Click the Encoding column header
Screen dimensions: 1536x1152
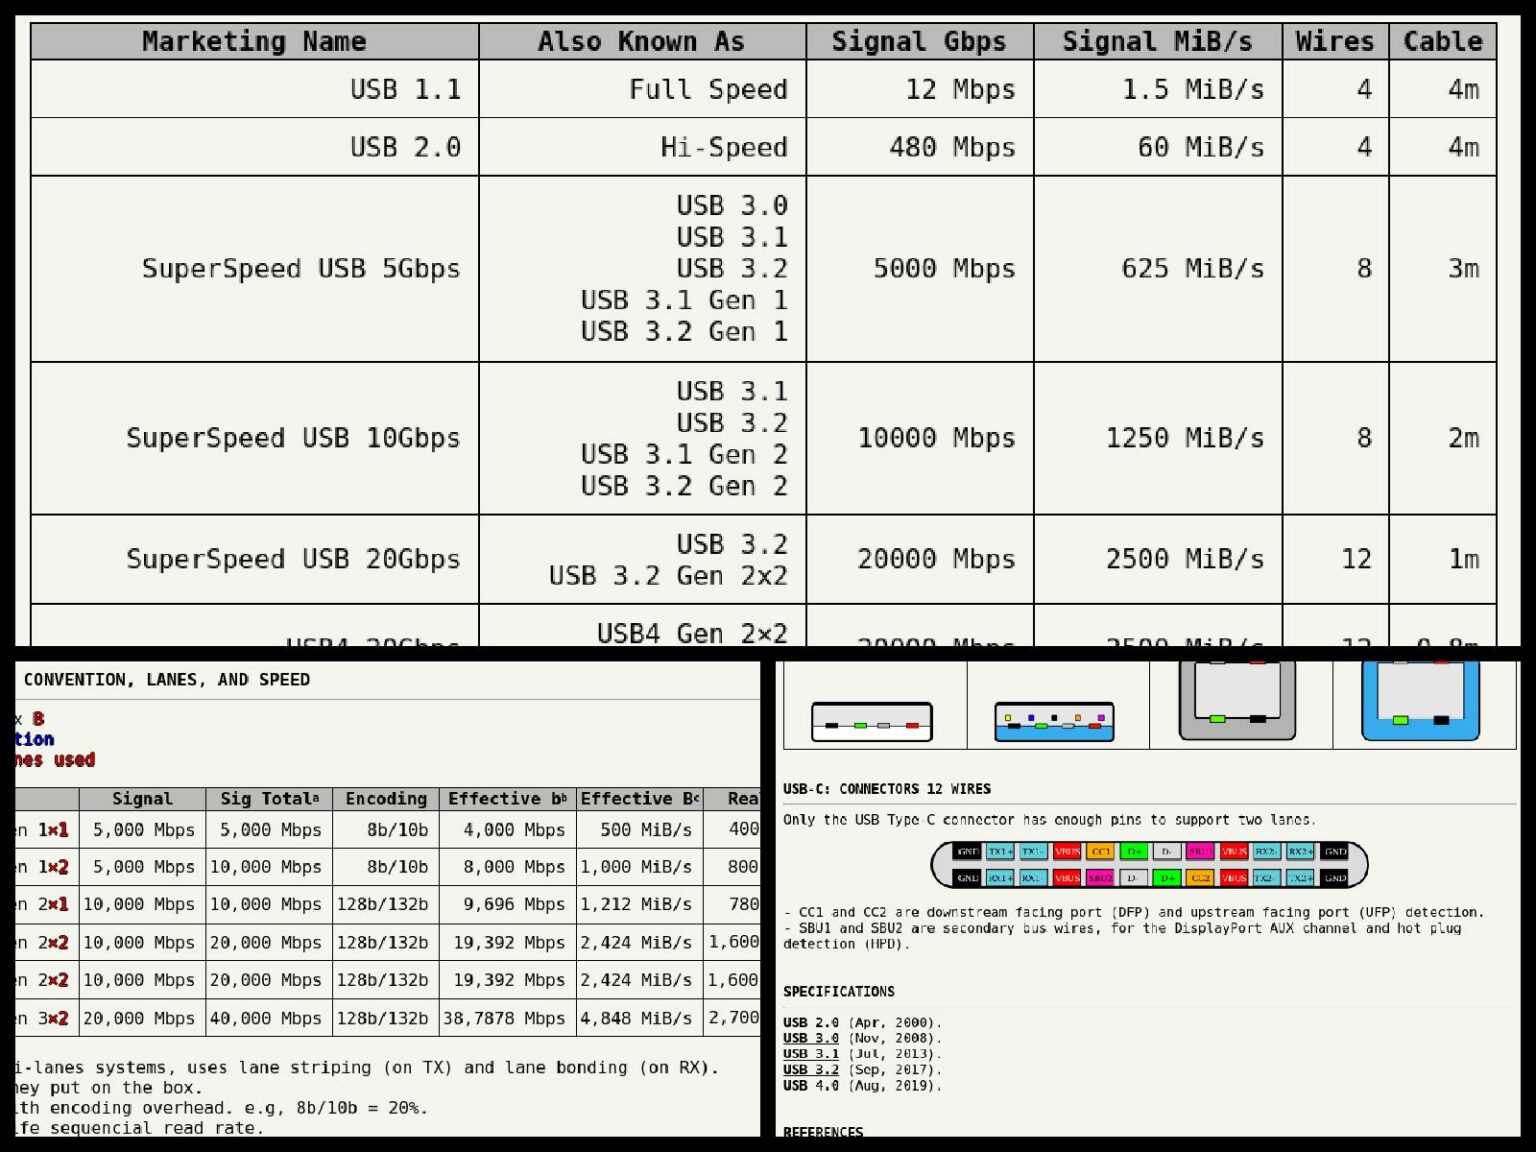(x=384, y=798)
